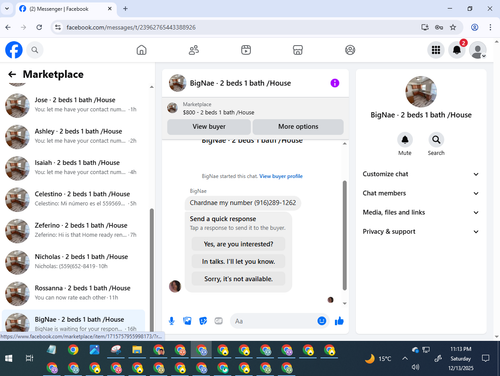Open the tab search dropdown arrow in Chrome
Viewport: 500px width, 376px height.
7,9
